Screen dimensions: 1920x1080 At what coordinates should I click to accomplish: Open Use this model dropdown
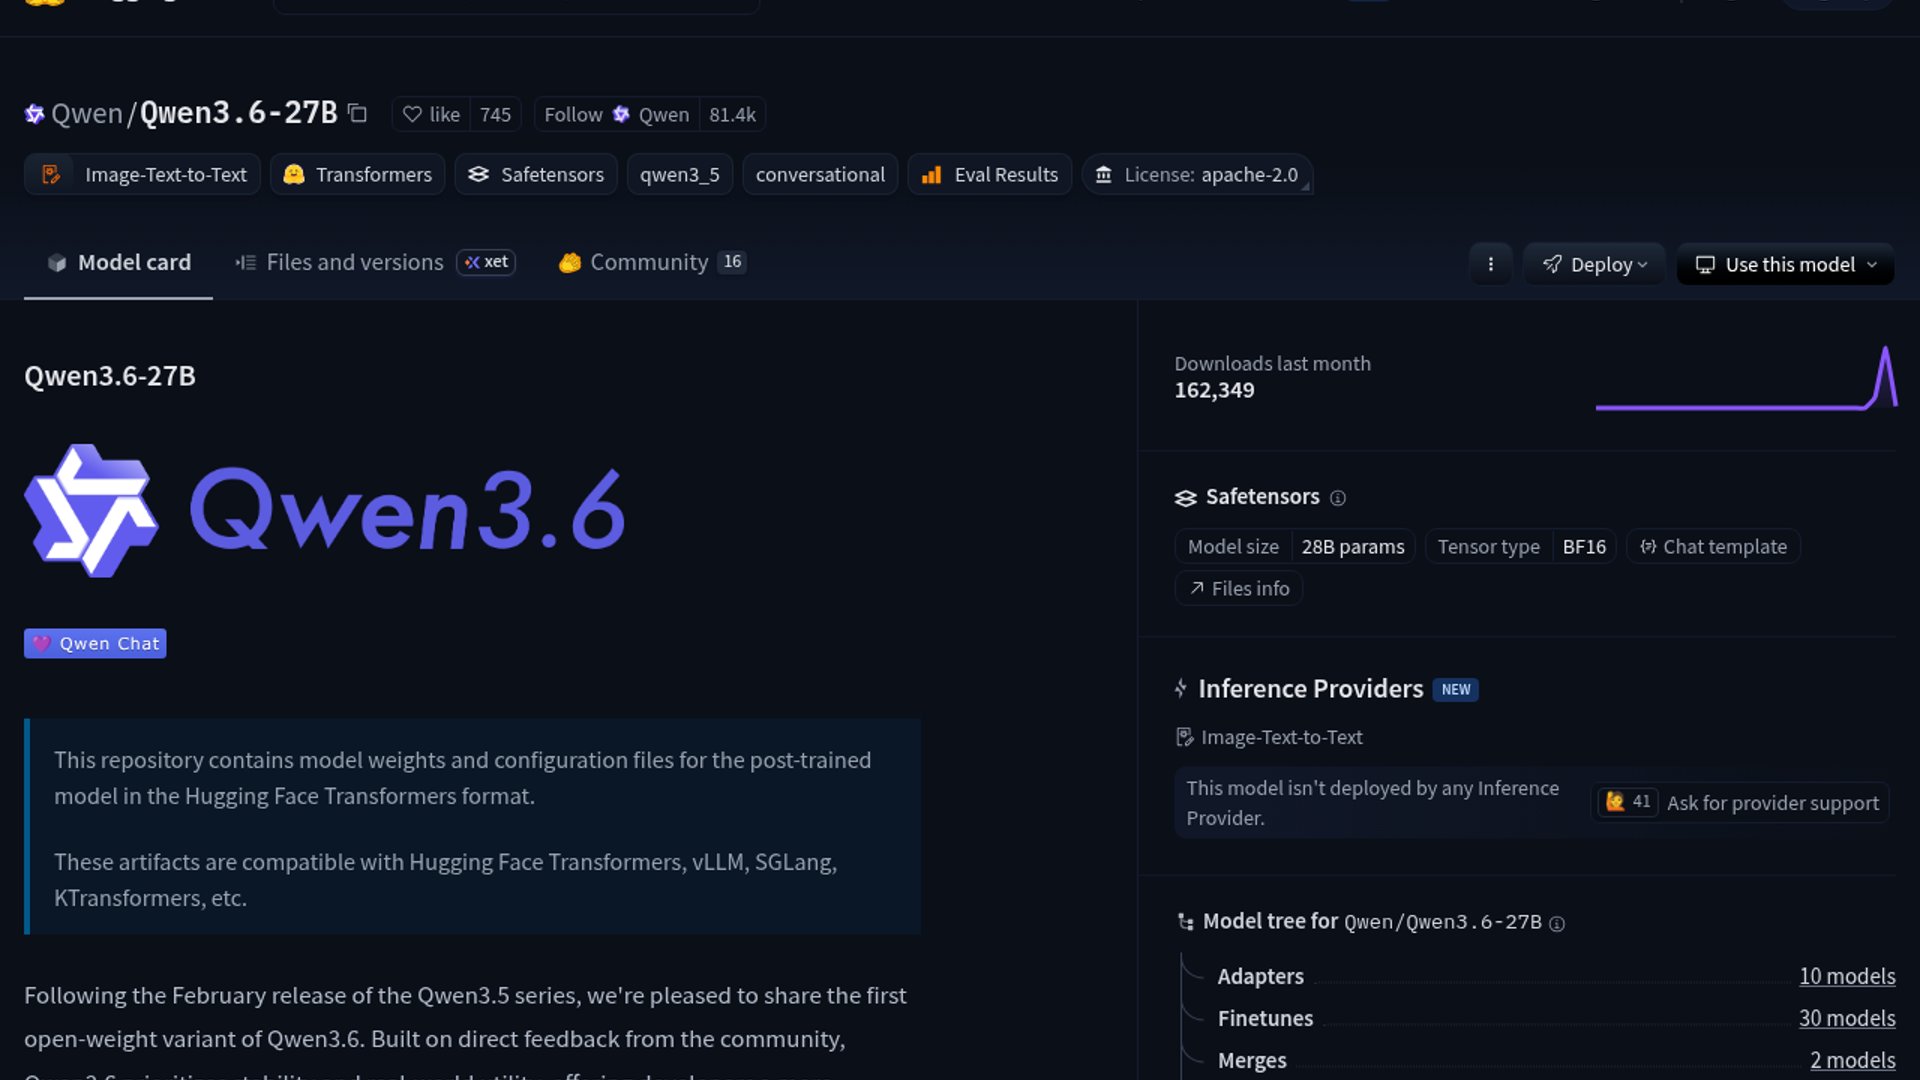click(x=1785, y=264)
